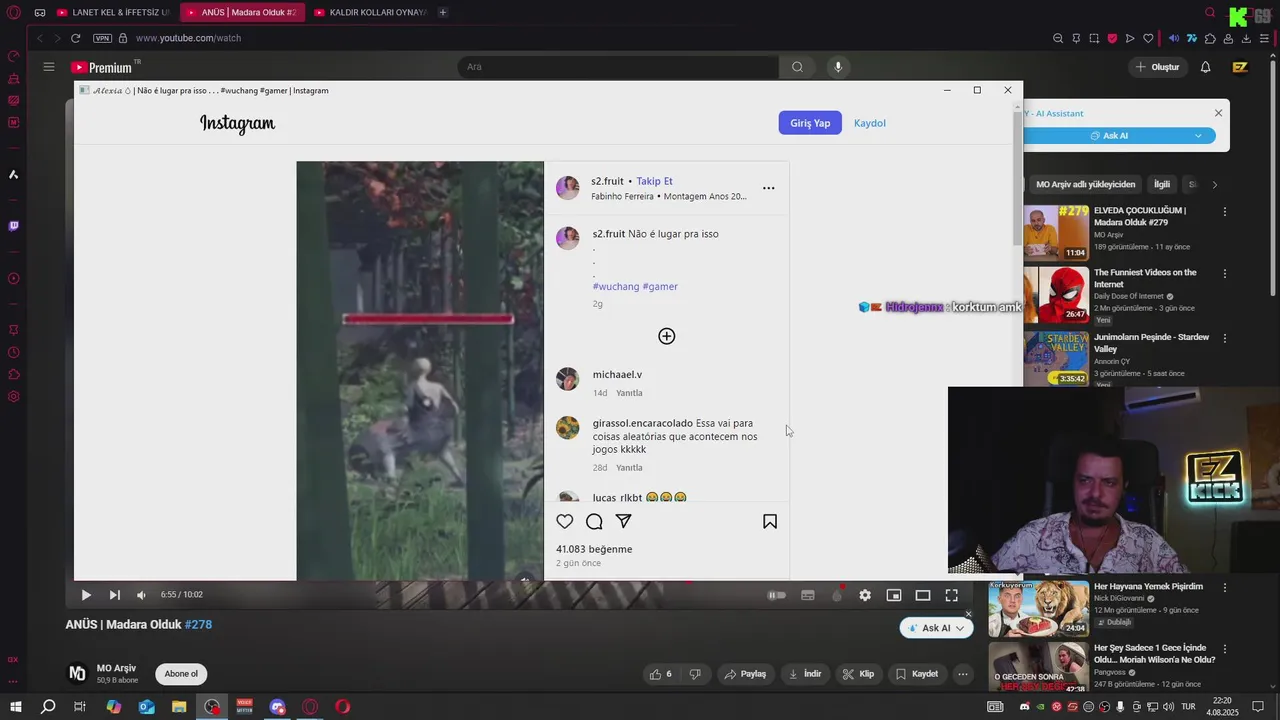This screenshot has height=720, width=1280.
Task: Click the Klip scissors button
Action: [x=858, y=674]
